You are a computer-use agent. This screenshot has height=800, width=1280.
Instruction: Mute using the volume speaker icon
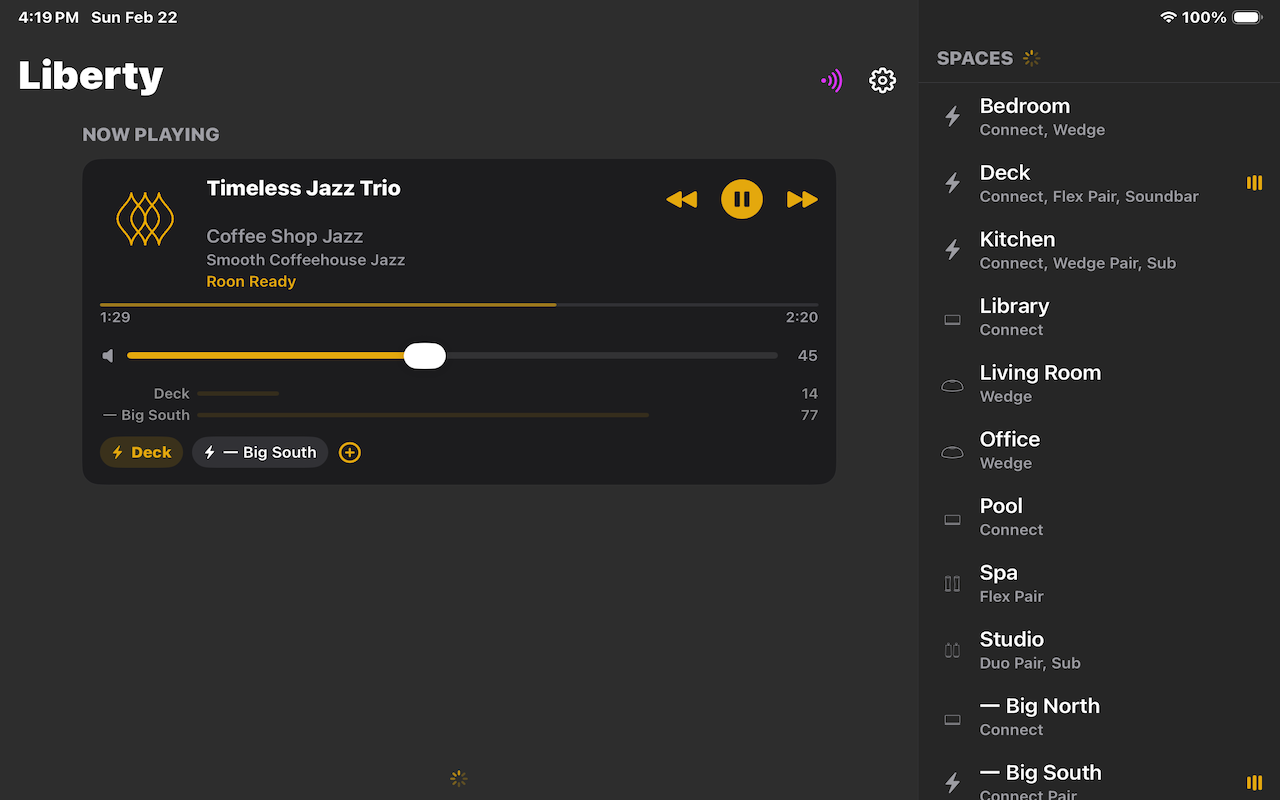tap(108, 356)
